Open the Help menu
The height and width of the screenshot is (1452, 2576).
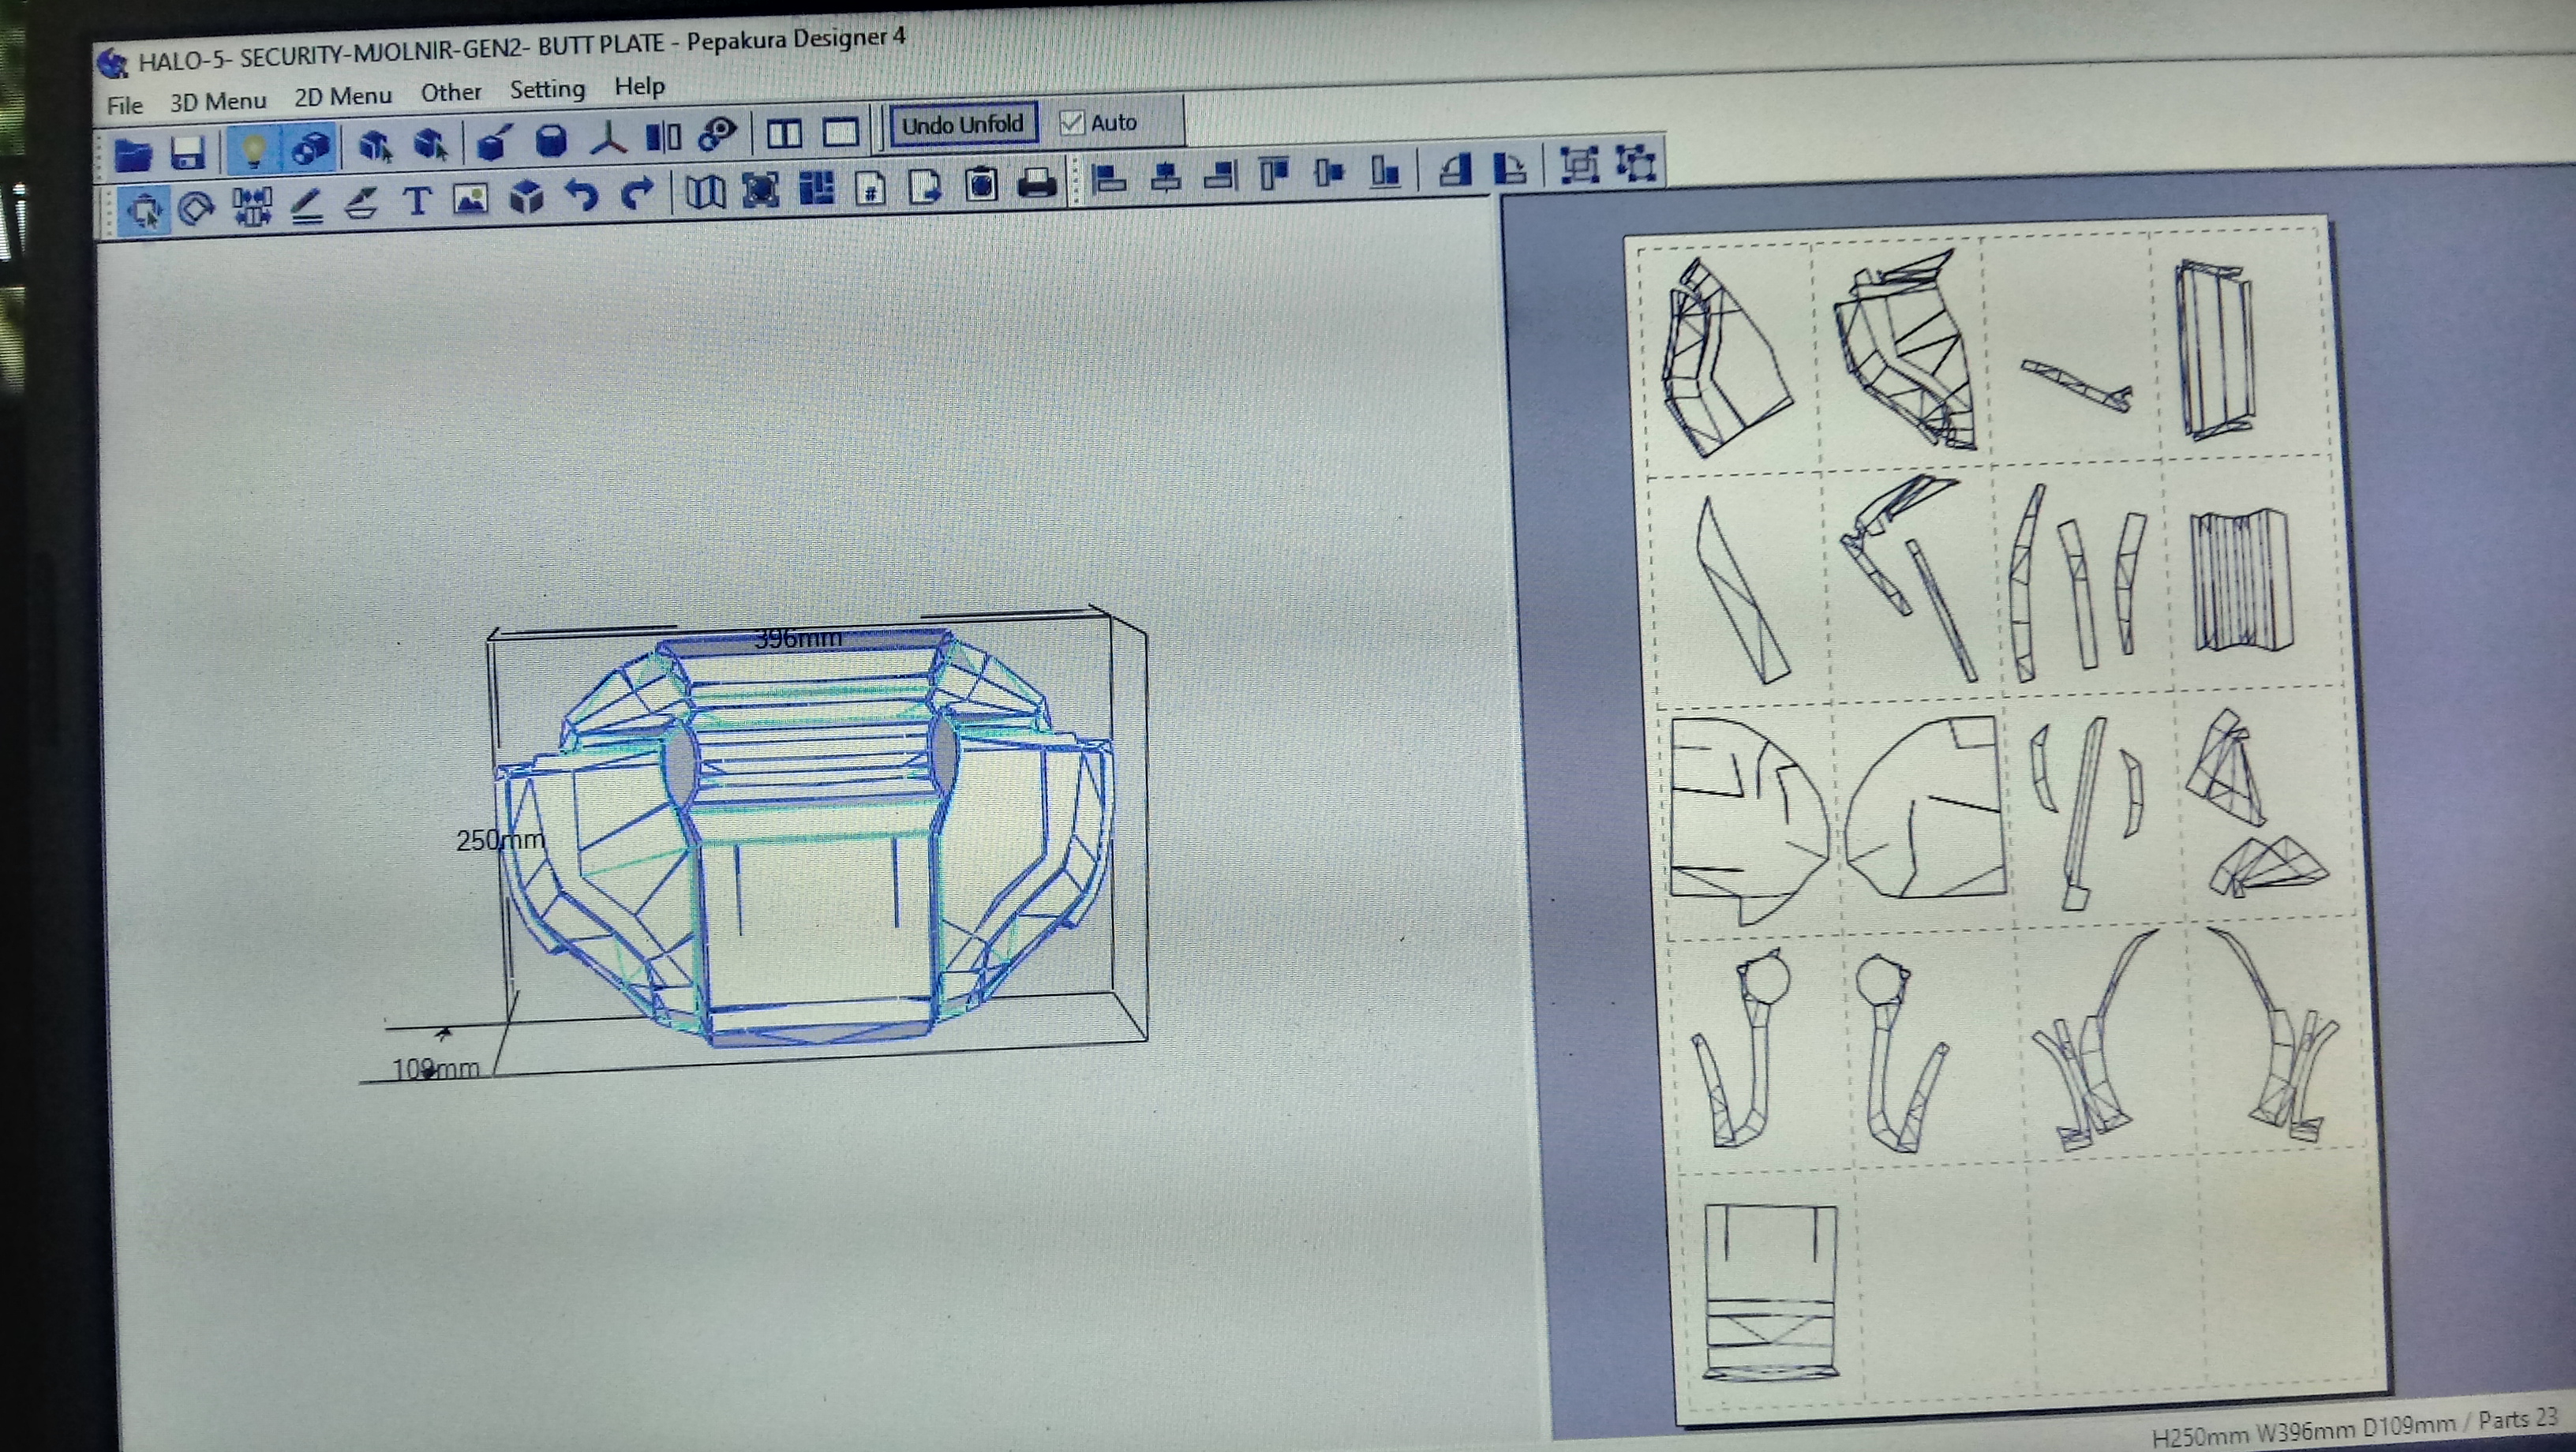coord(639,87)
